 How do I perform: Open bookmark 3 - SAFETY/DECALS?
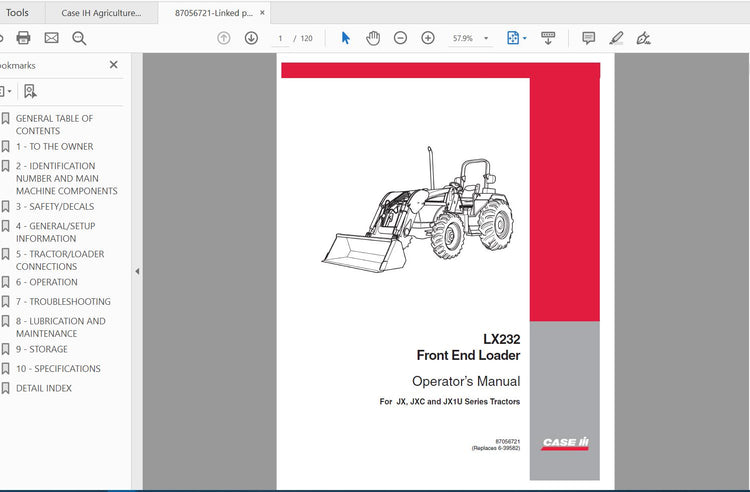[x=55, y=207]
